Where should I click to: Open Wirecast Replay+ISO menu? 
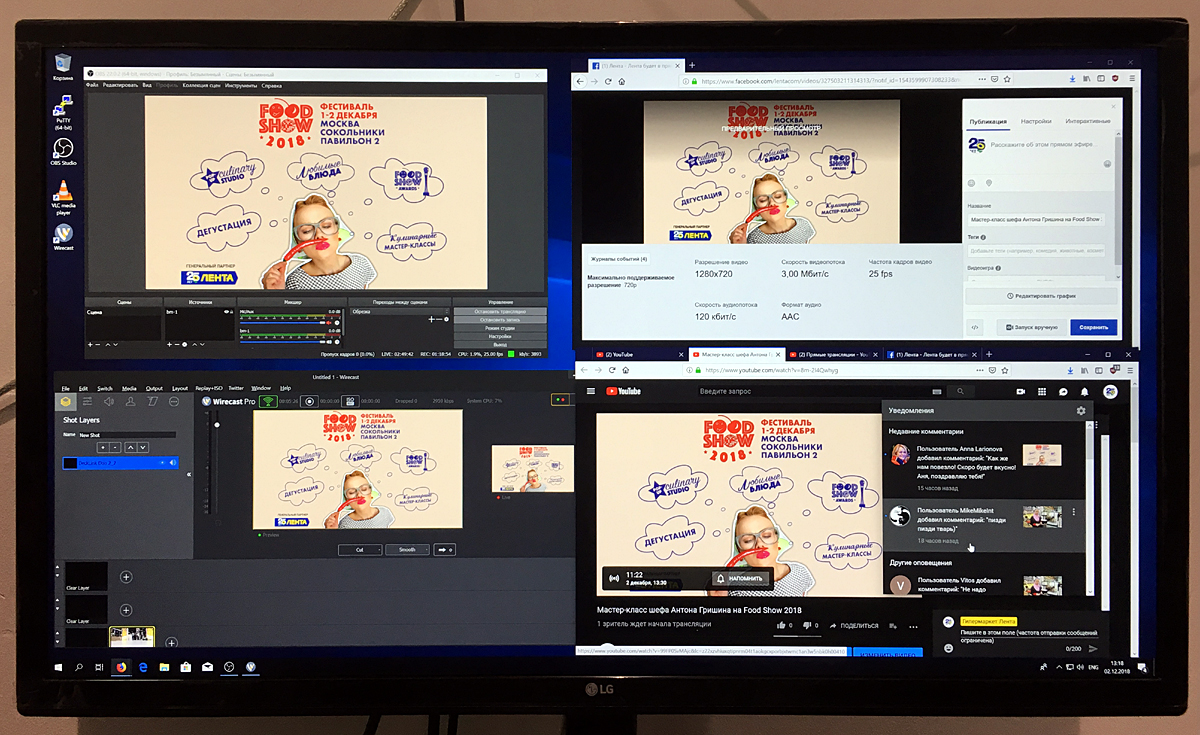(209, 388)
